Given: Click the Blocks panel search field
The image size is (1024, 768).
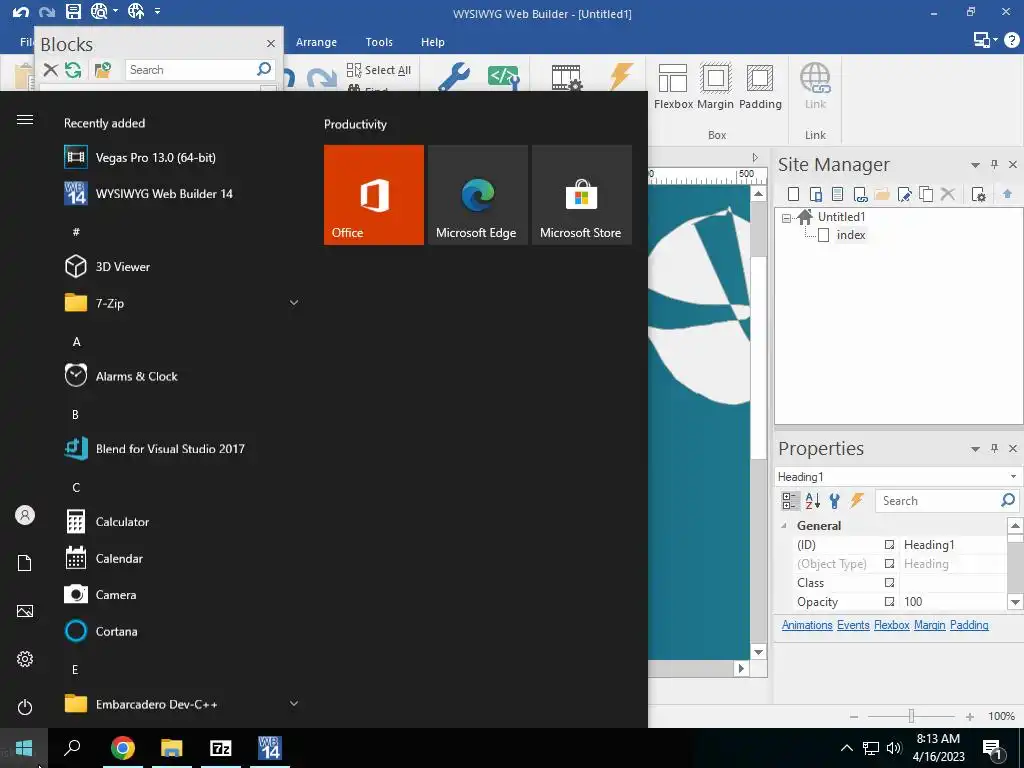Looking at the screenshot, I should [200, 70].
